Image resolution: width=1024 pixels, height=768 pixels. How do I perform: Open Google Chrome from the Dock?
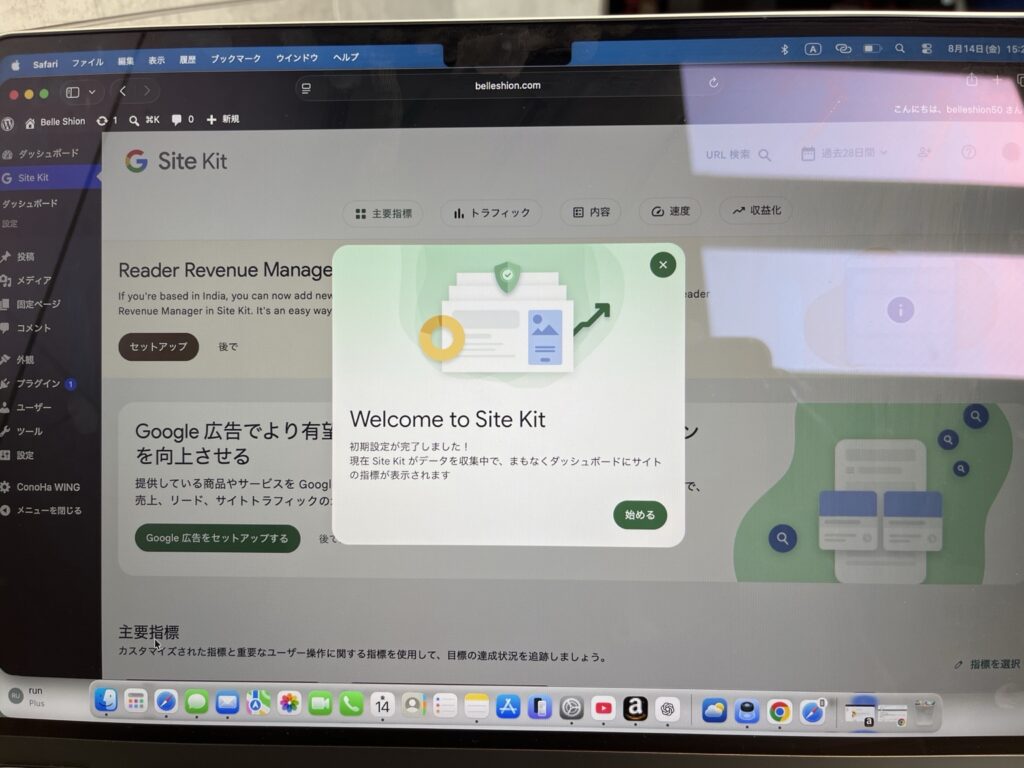[779, 711]
